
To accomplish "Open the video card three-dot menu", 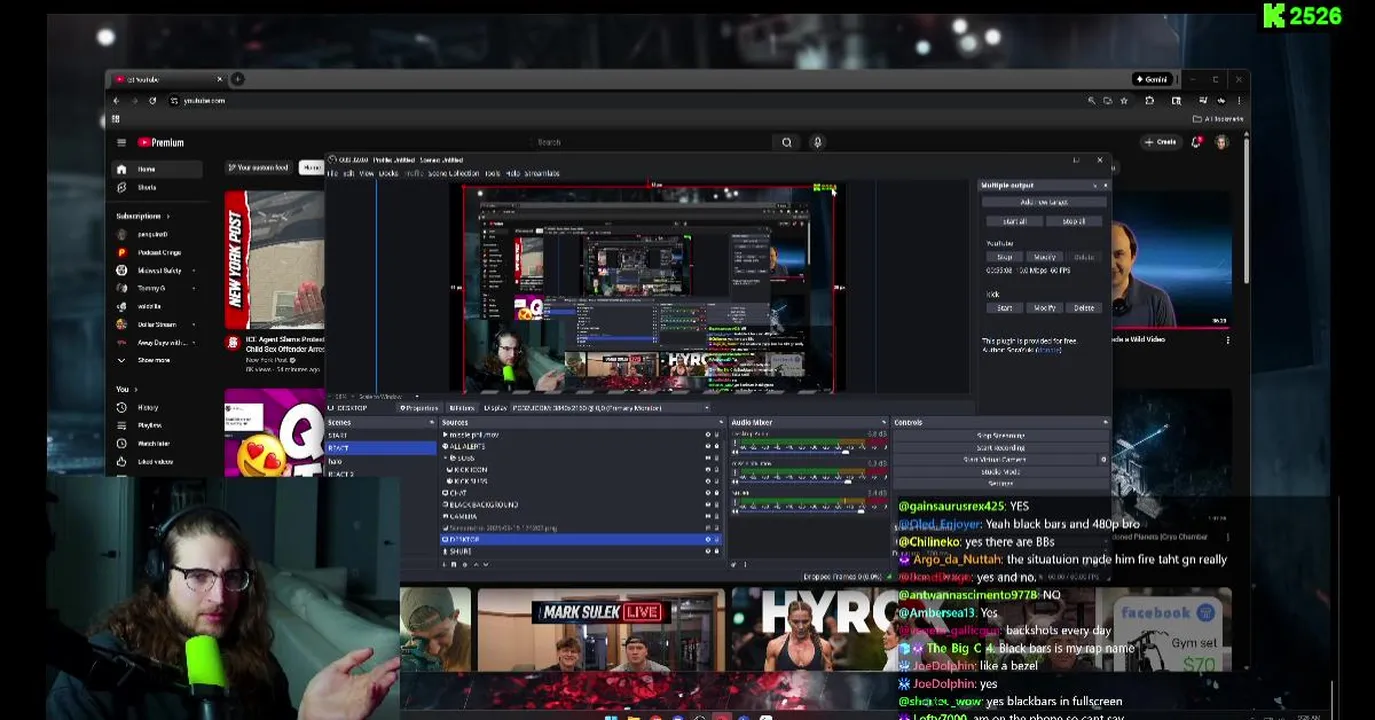I will [1228, 340].
